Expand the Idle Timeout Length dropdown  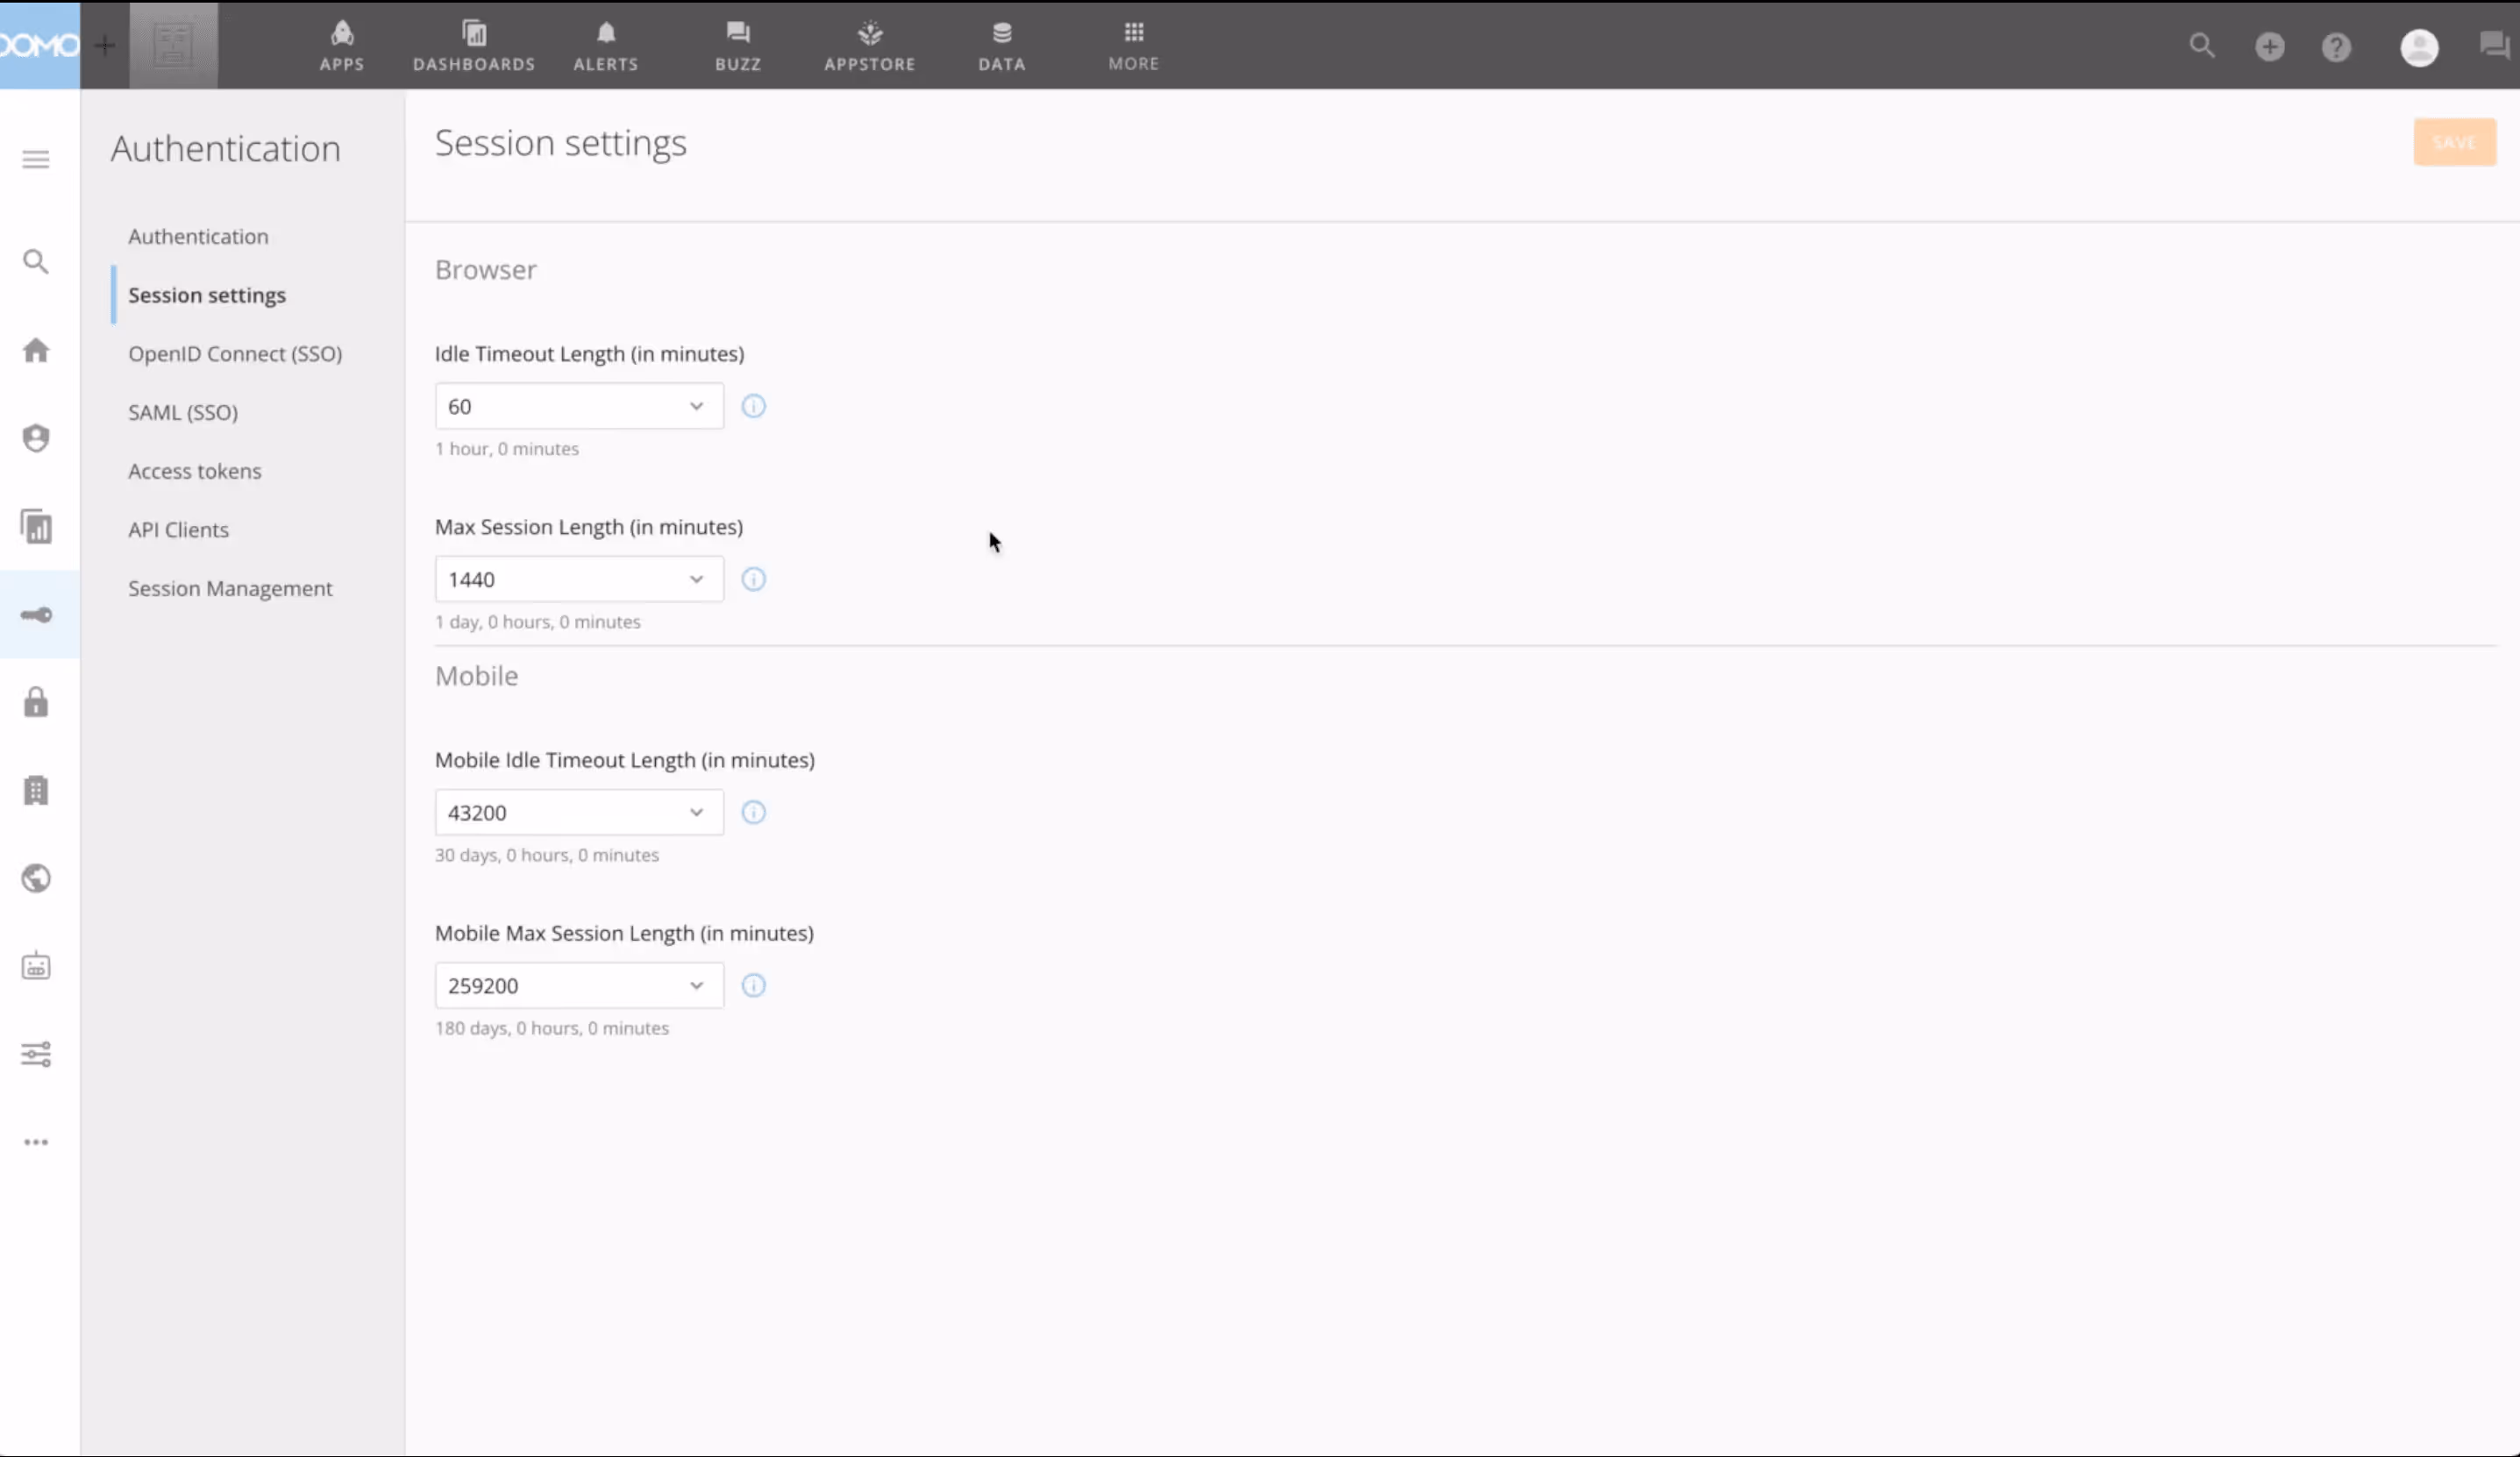coord(579,406)
